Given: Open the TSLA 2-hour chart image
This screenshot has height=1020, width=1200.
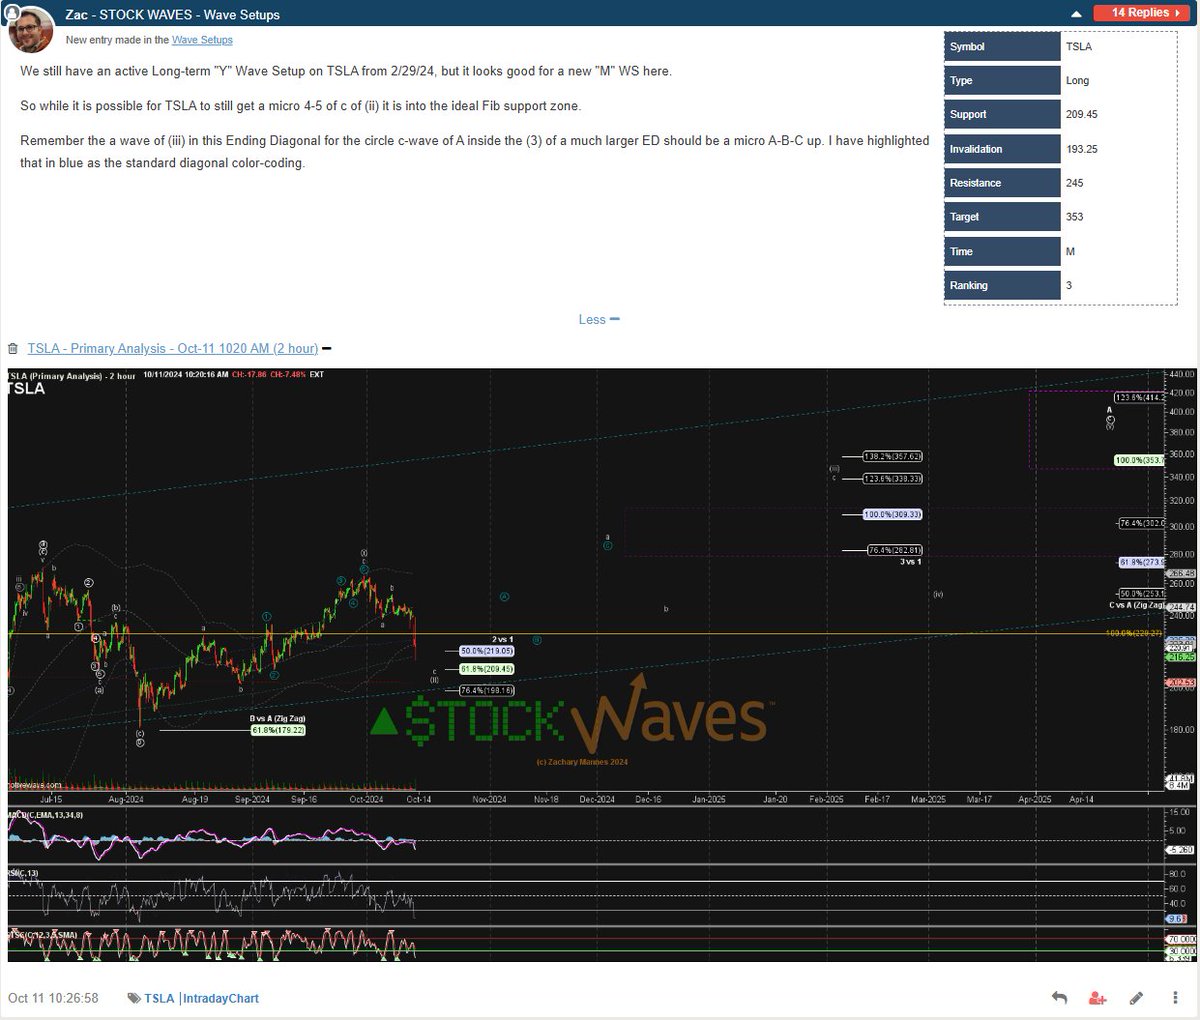Looking at the screenshot, I should point(602,665).
